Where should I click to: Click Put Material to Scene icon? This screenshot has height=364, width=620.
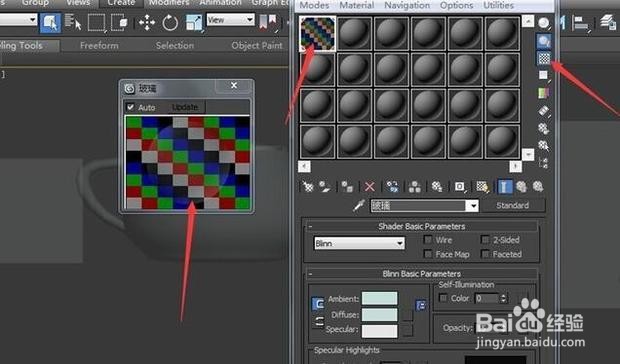pyautogui.click(x=325, y=186)
